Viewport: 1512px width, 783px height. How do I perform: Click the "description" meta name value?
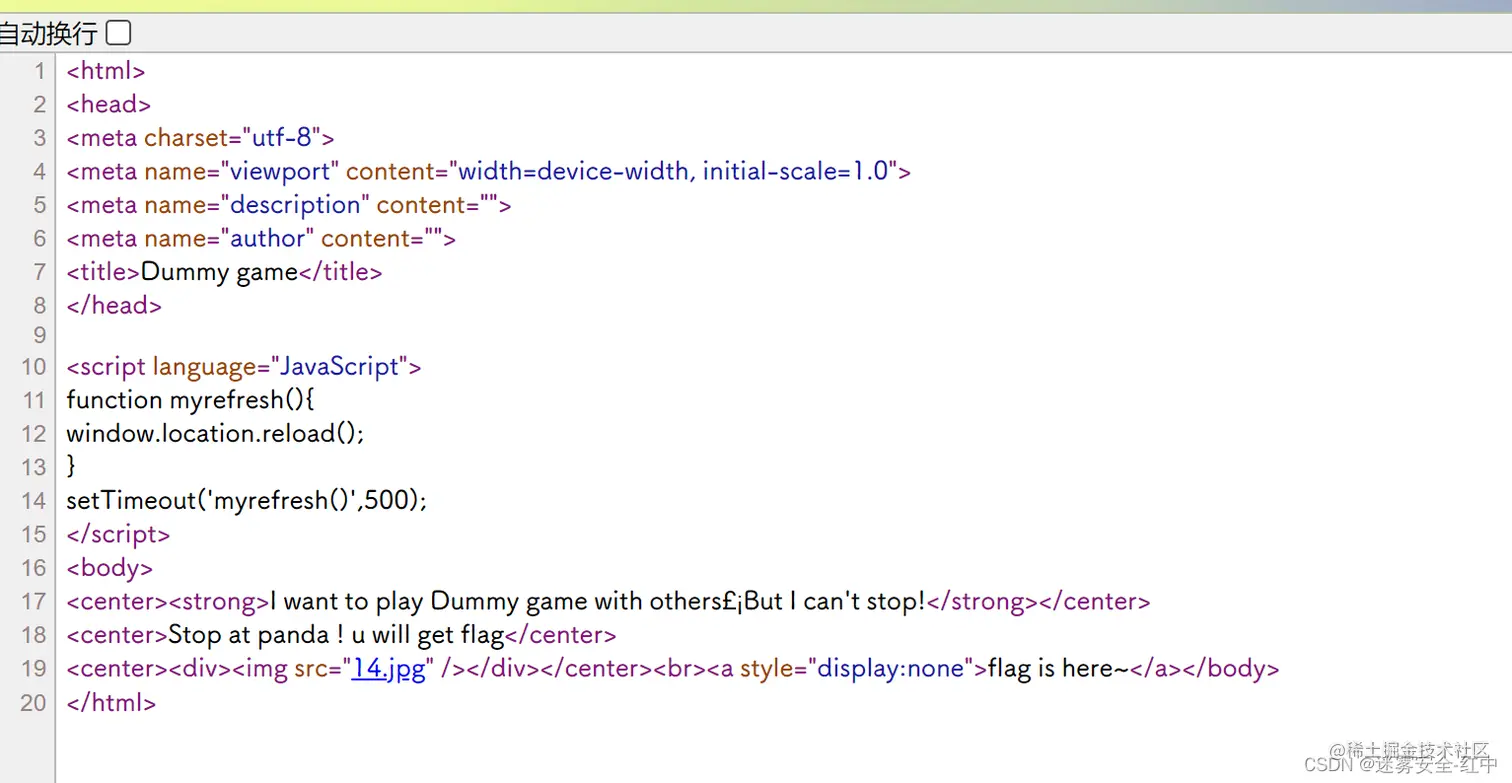(x=295, y=205)
